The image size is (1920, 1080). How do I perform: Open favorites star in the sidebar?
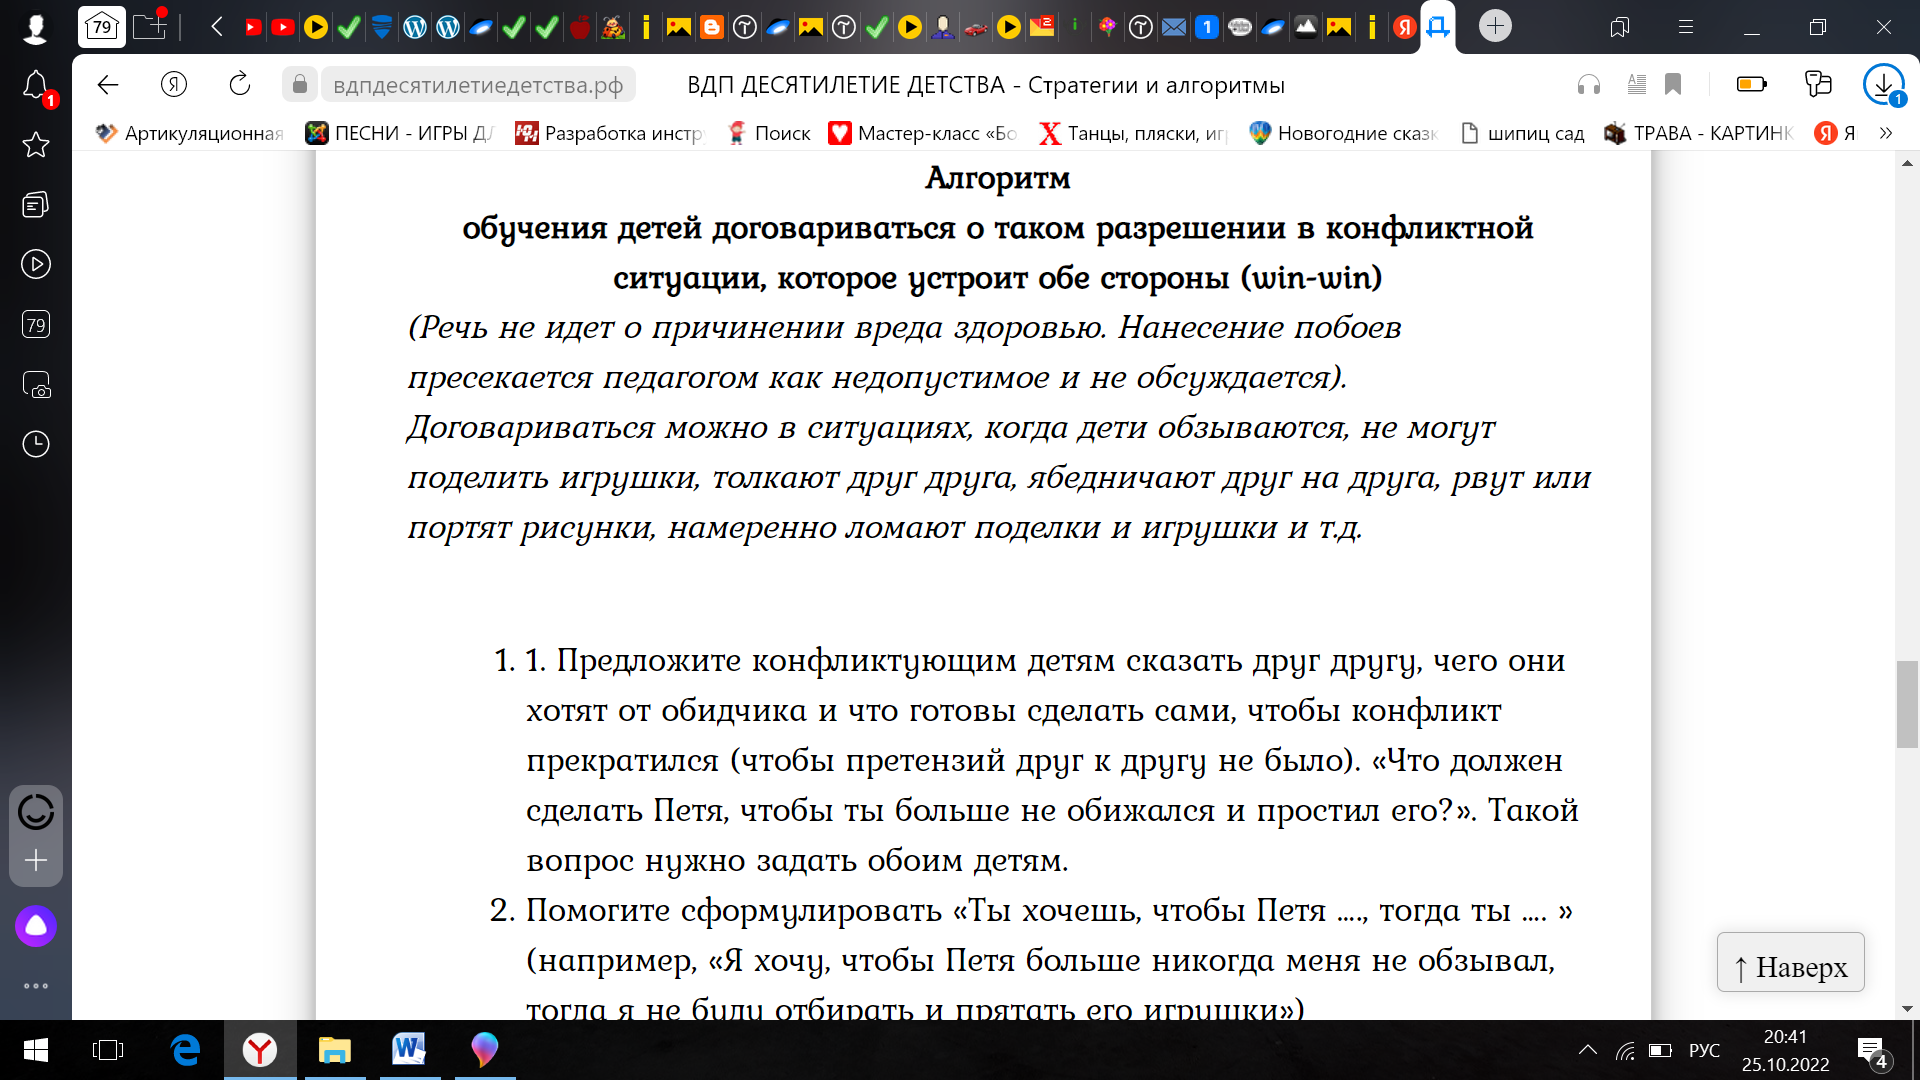point(36,145)
